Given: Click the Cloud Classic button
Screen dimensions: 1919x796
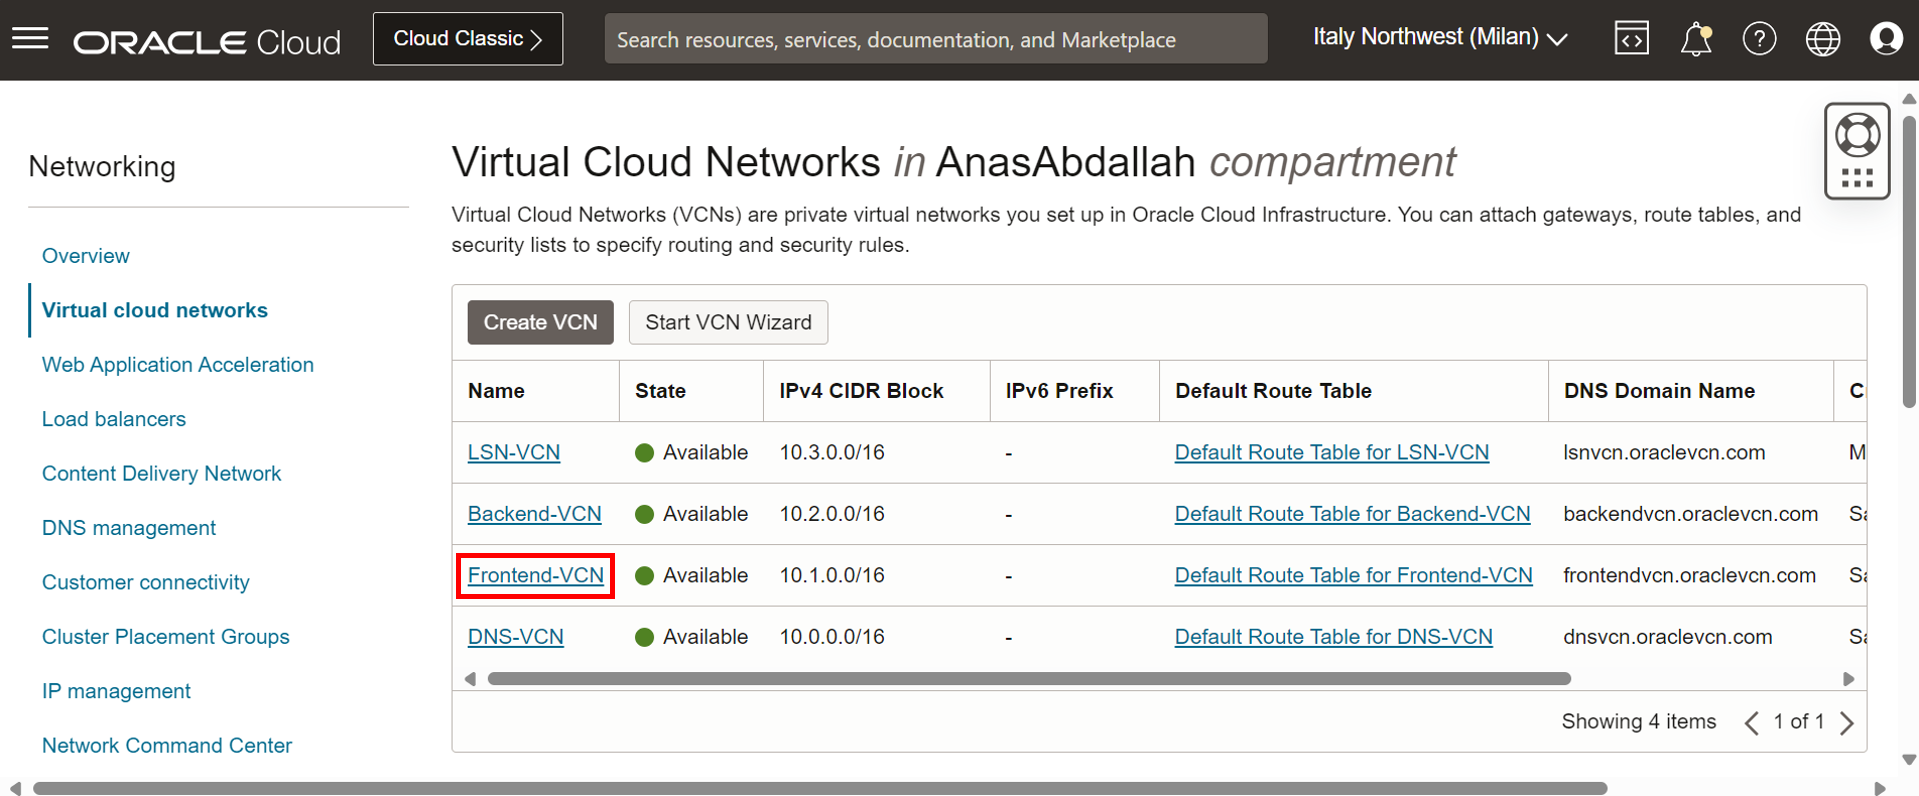Looking at the screenshot, I should click(468, 39).
